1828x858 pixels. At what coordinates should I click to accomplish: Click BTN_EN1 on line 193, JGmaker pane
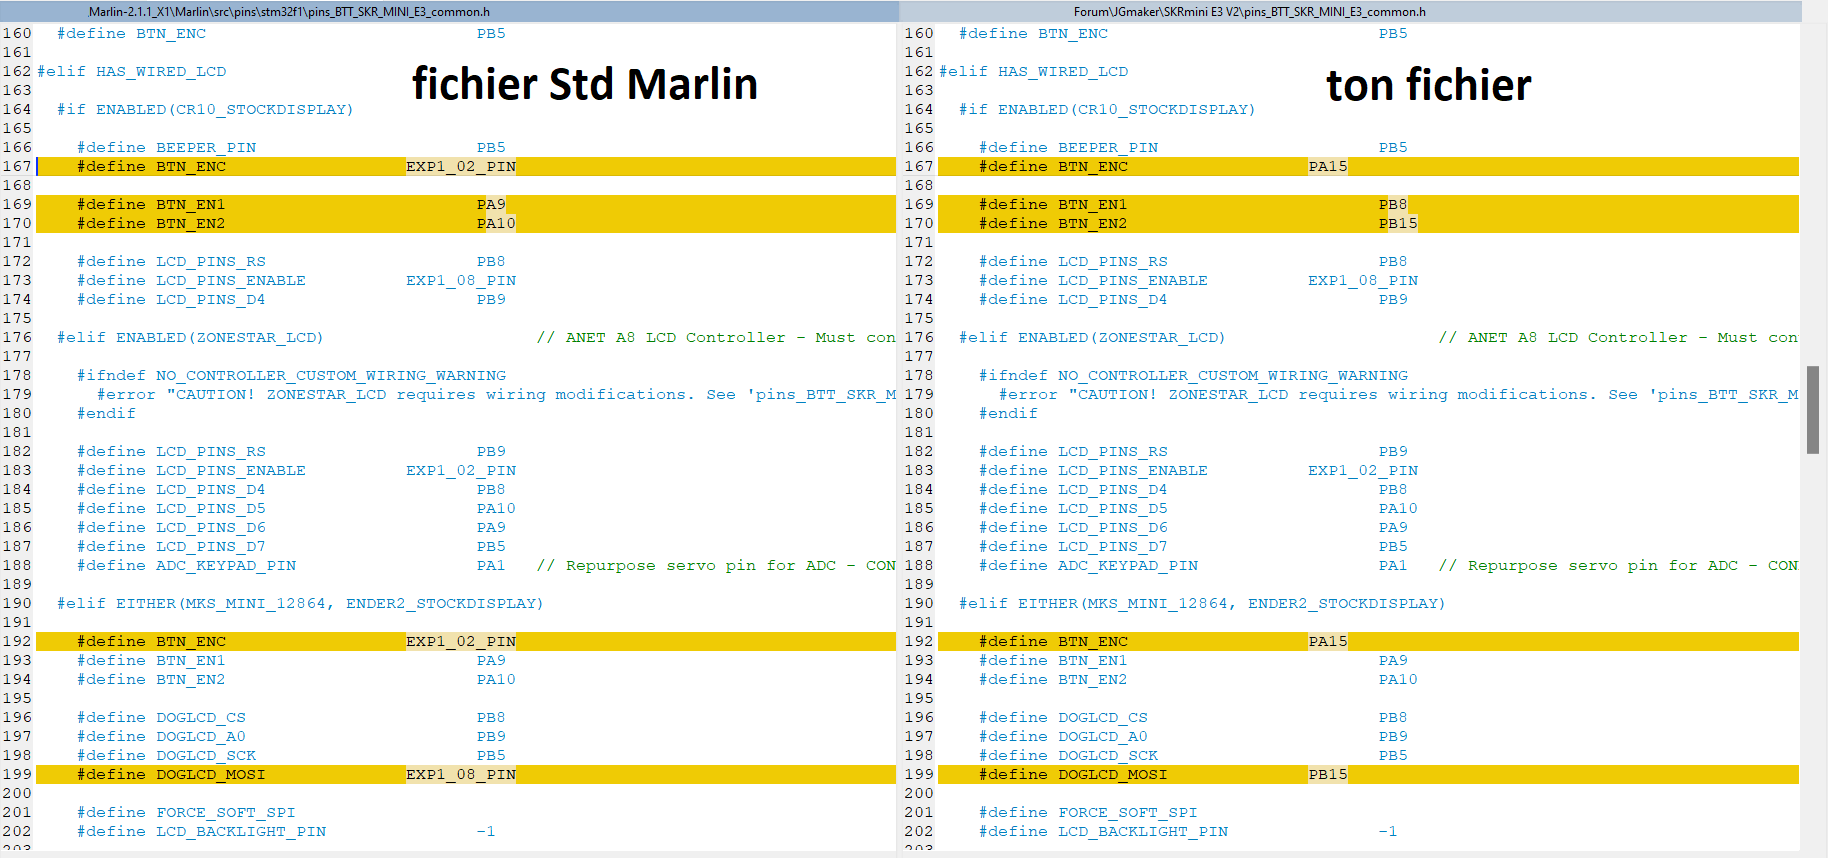pos(1093,661)
